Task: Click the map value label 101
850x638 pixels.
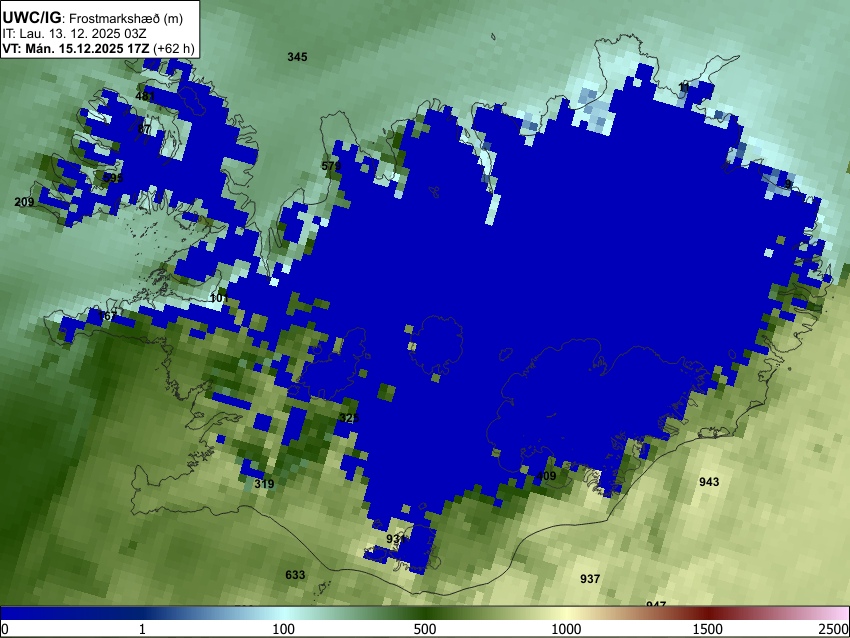Action: coord(219,298)
